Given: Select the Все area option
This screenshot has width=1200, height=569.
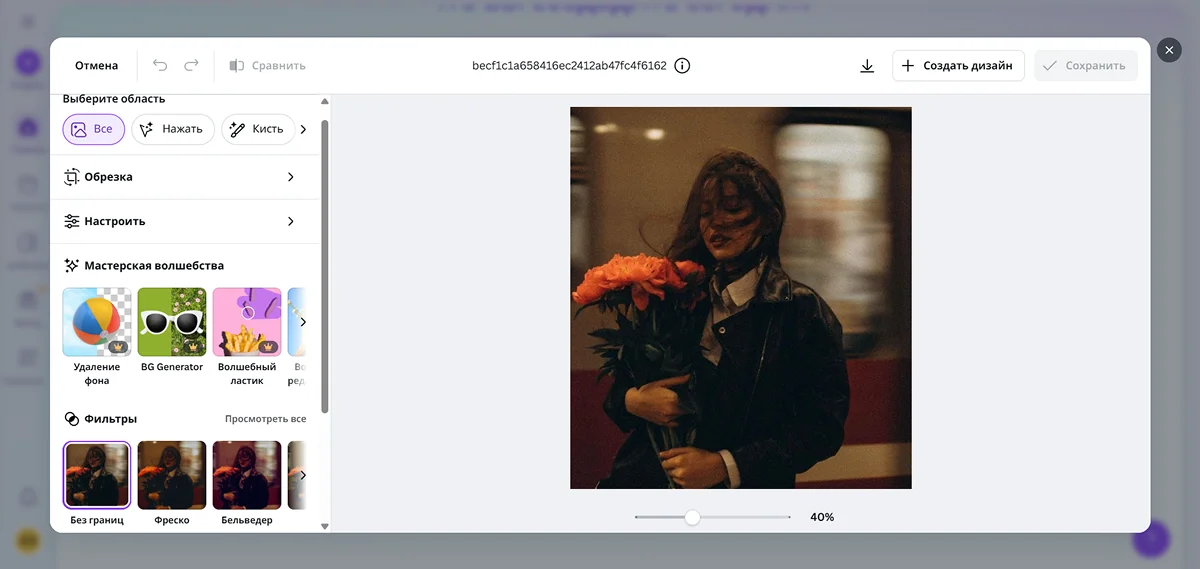Looking at the screenshot, I should pos(93,129).
